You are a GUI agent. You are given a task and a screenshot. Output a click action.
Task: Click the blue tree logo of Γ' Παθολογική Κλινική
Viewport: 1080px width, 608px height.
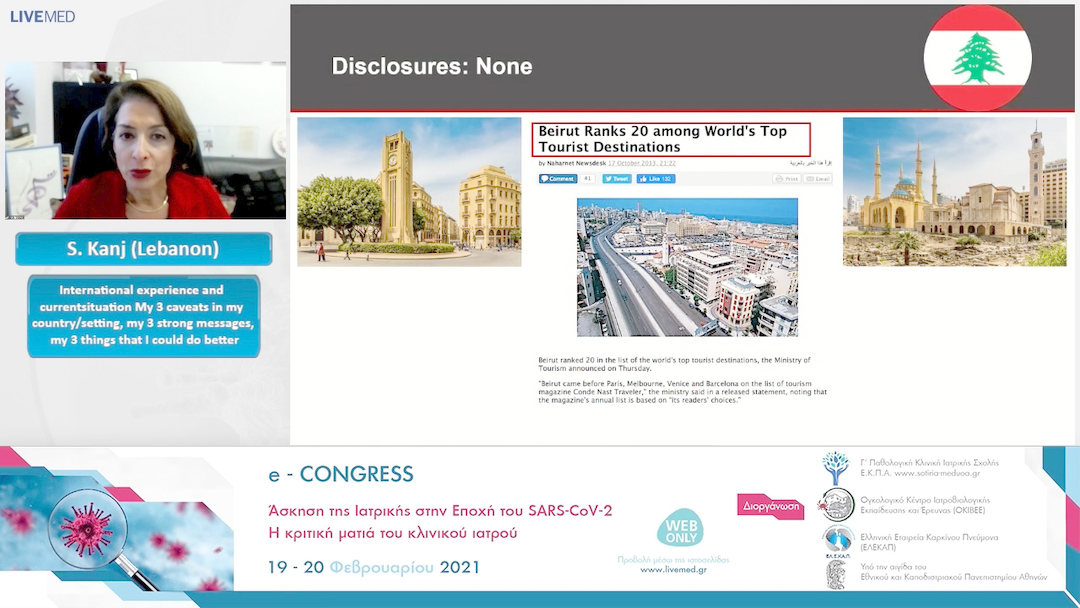[x=836, y=468]
